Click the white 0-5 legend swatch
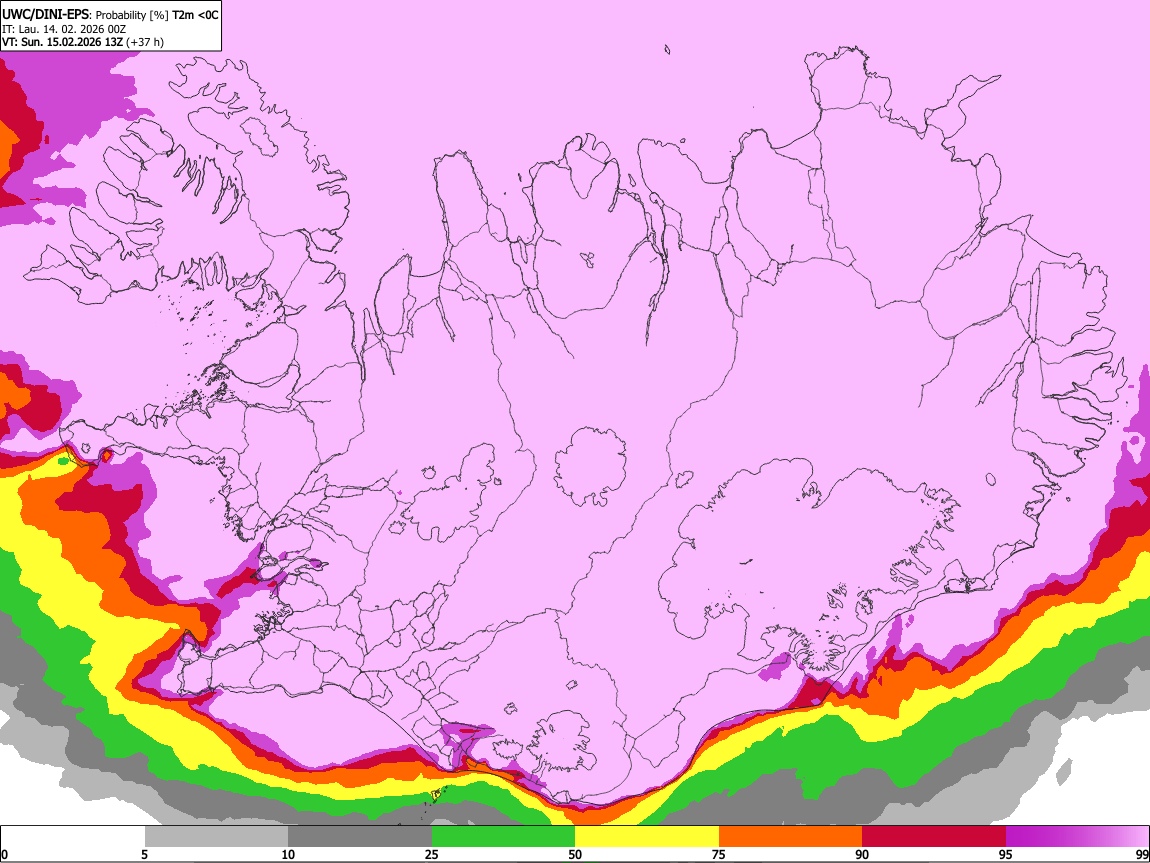 click(73, 837)
